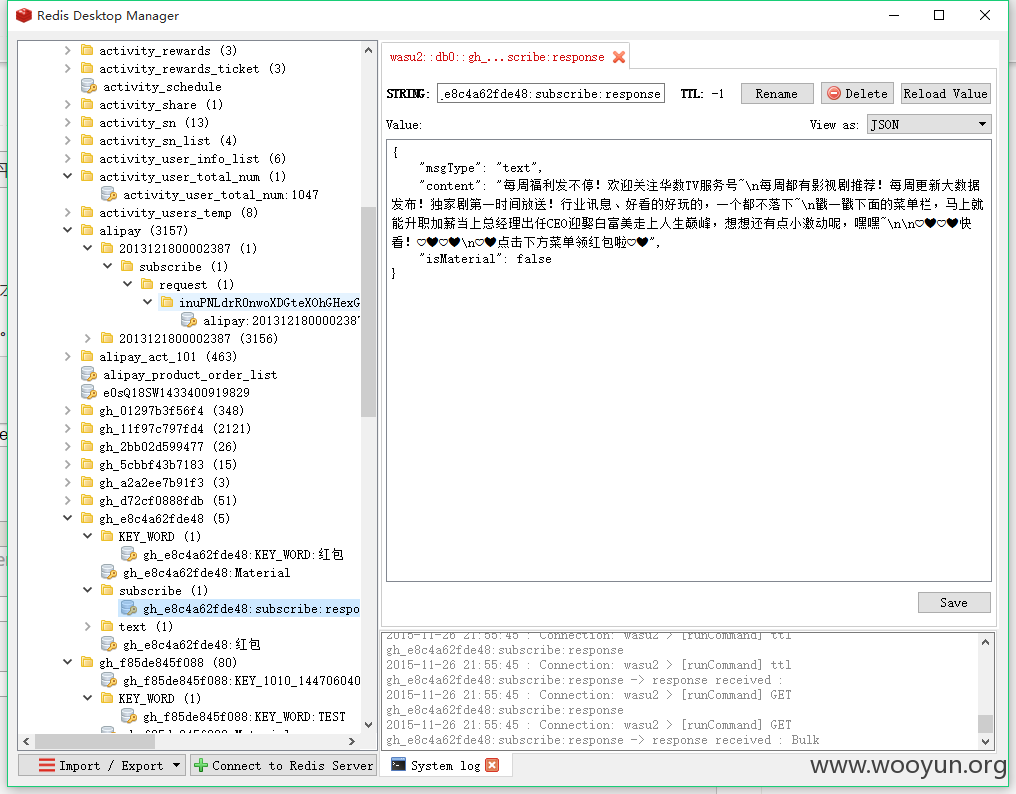
Task: Select gh_f85de845f088:KEY_1010_144706040 key
Action: [x=231, y=680]
